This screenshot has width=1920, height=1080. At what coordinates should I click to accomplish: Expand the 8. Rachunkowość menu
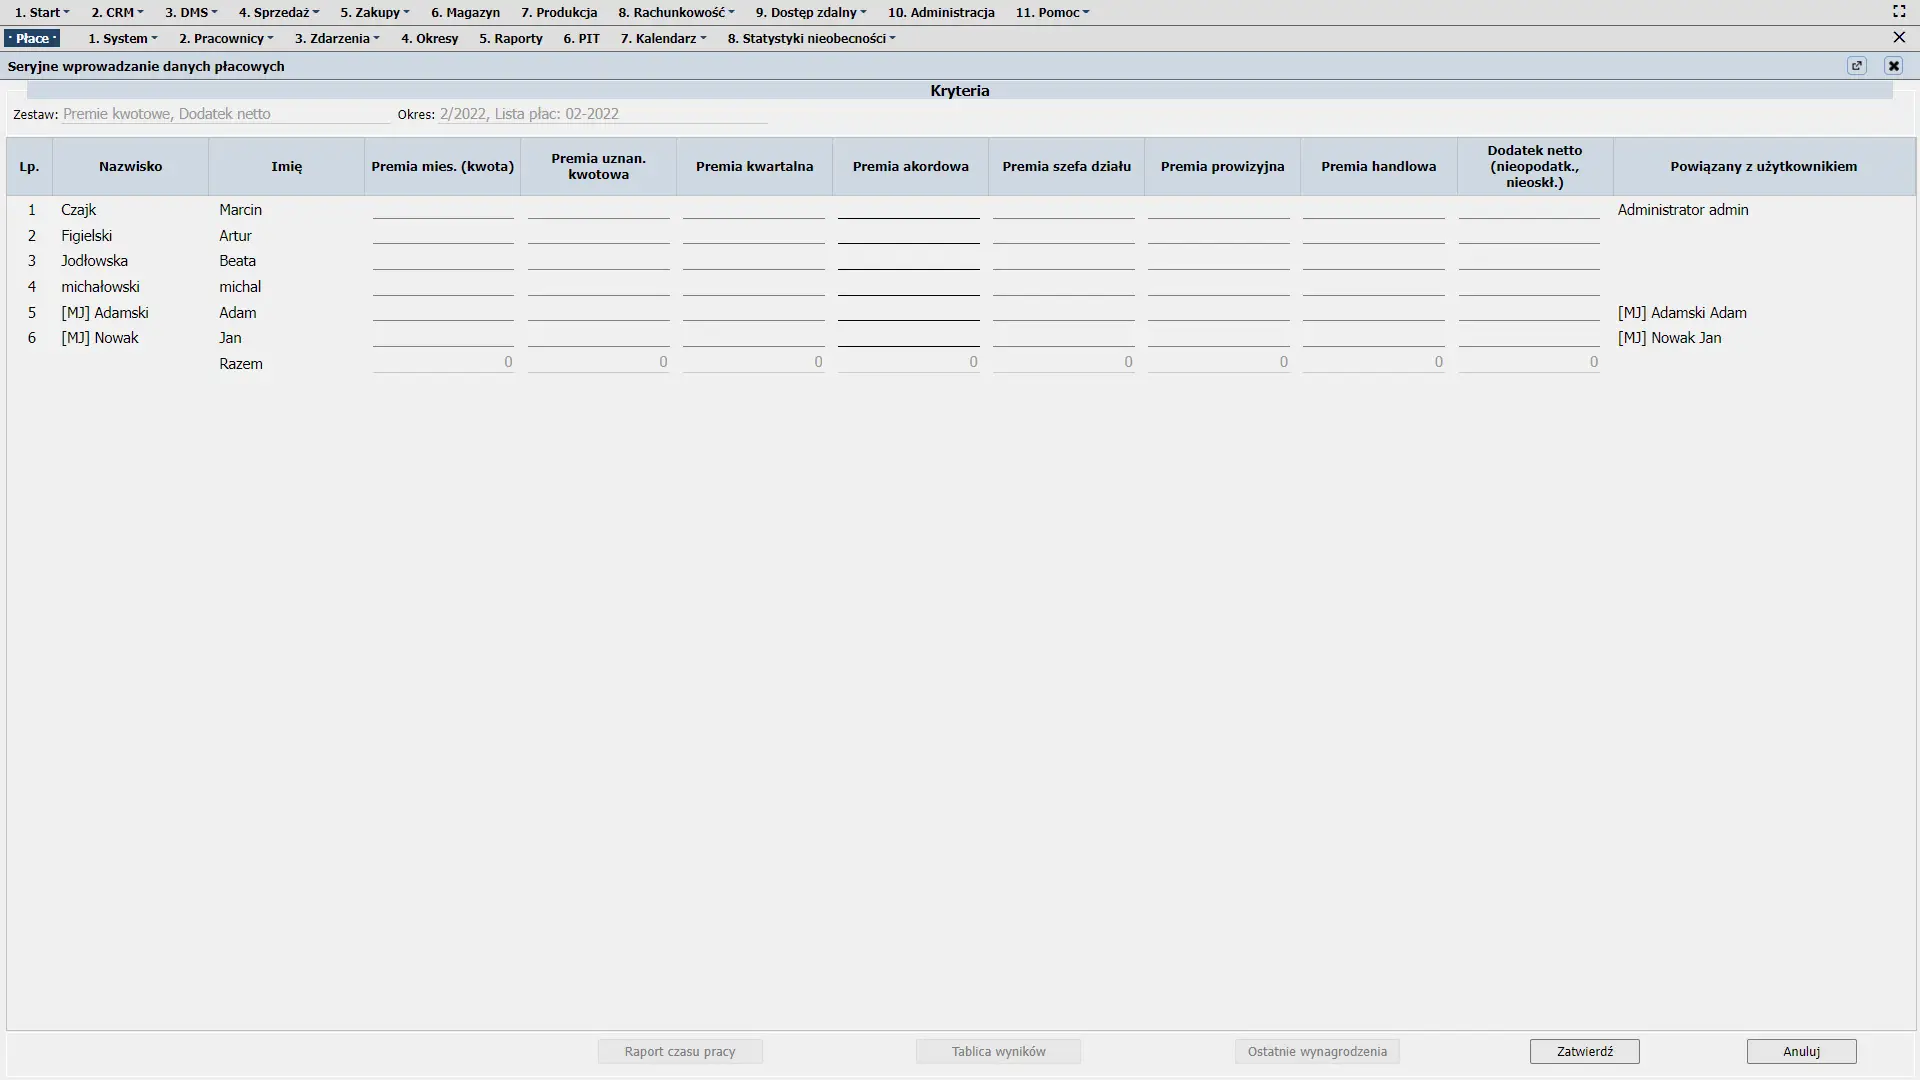pyautogui.click(x=676, y=12)
